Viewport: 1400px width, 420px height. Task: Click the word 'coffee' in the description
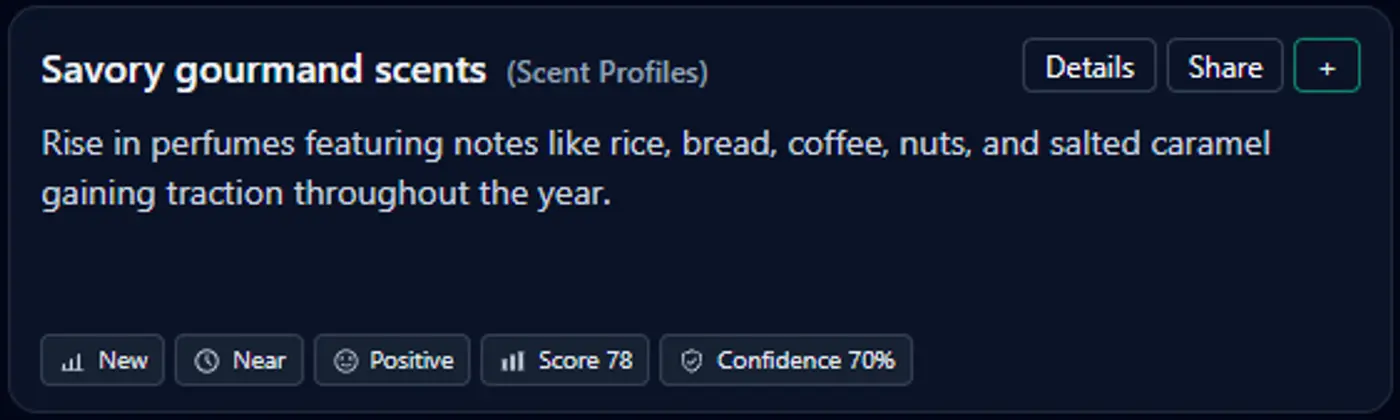point(827,144)
